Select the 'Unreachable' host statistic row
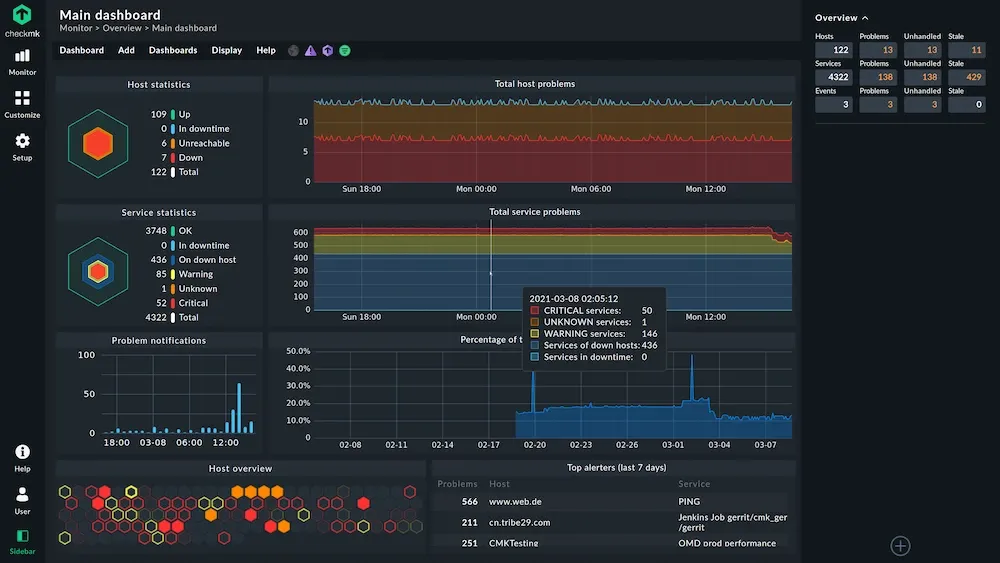 [195, 143]
